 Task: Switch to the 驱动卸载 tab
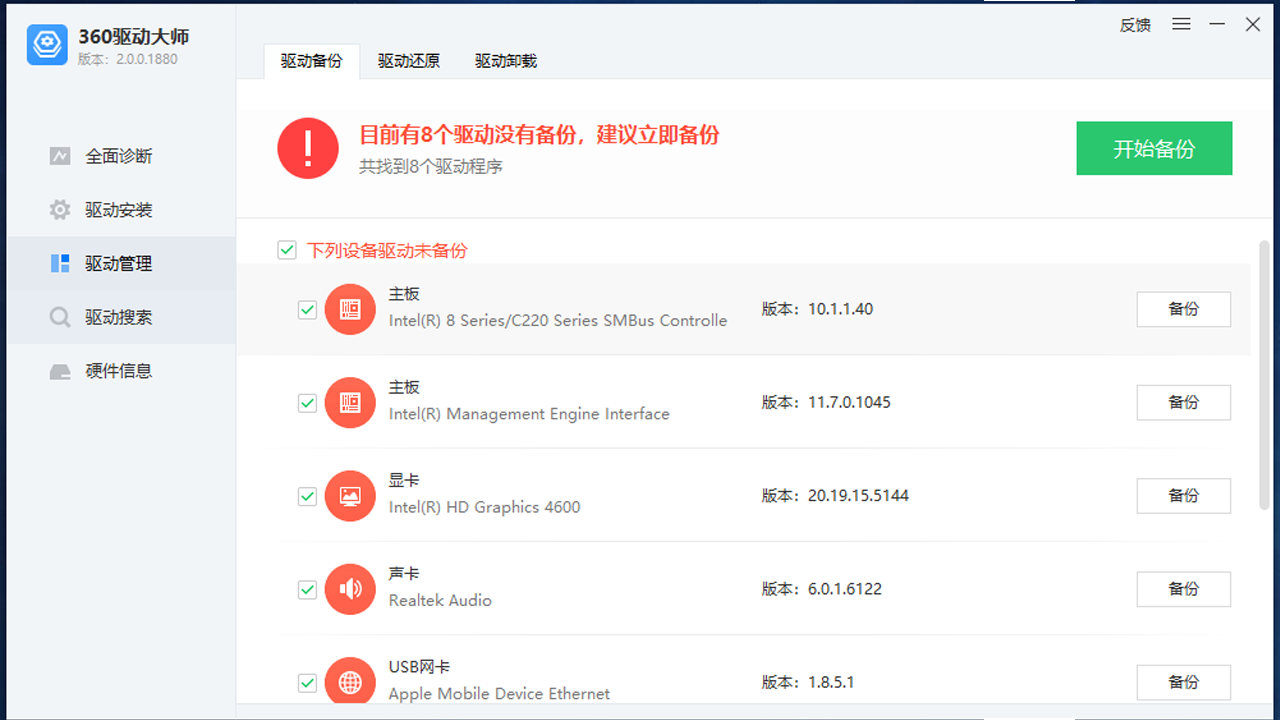(504, 61)
